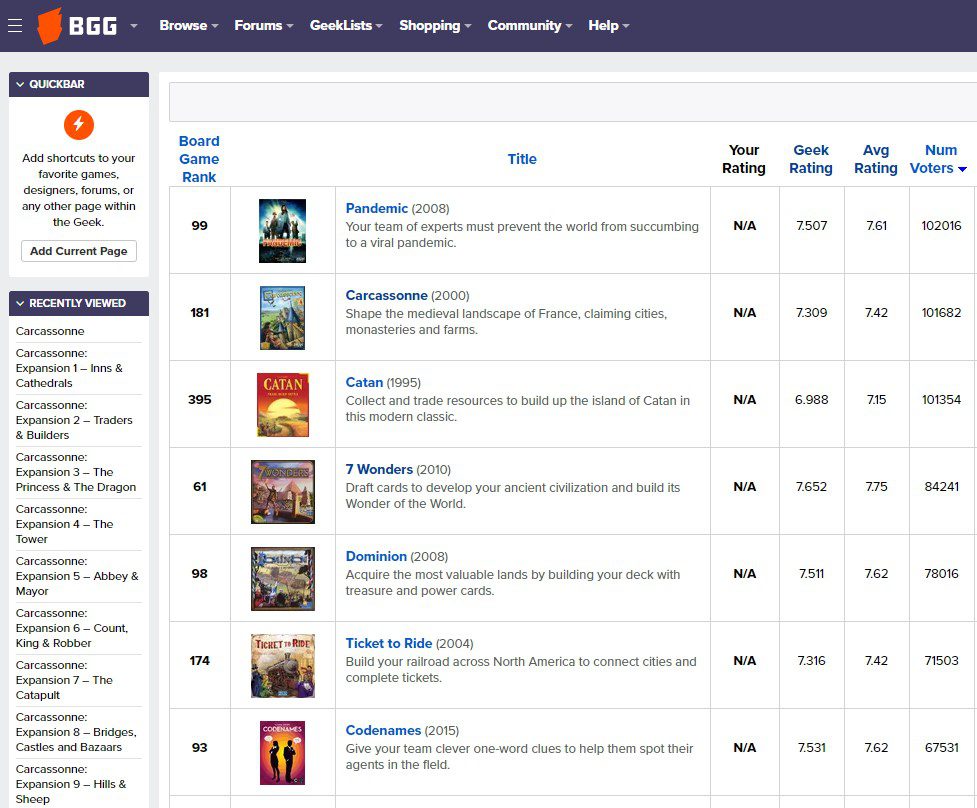Click Catan rank value 395
Screen dimensions: 977x808
(x=199, y=399)
